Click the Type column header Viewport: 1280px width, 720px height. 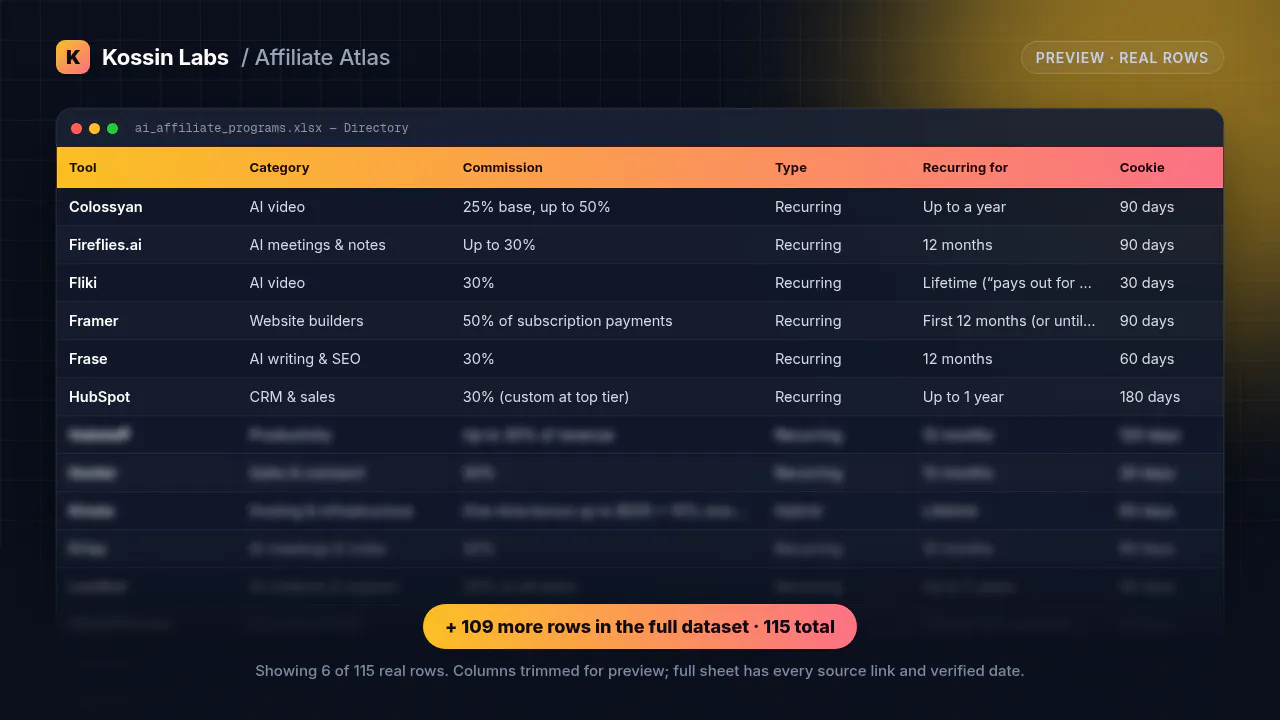791,168
